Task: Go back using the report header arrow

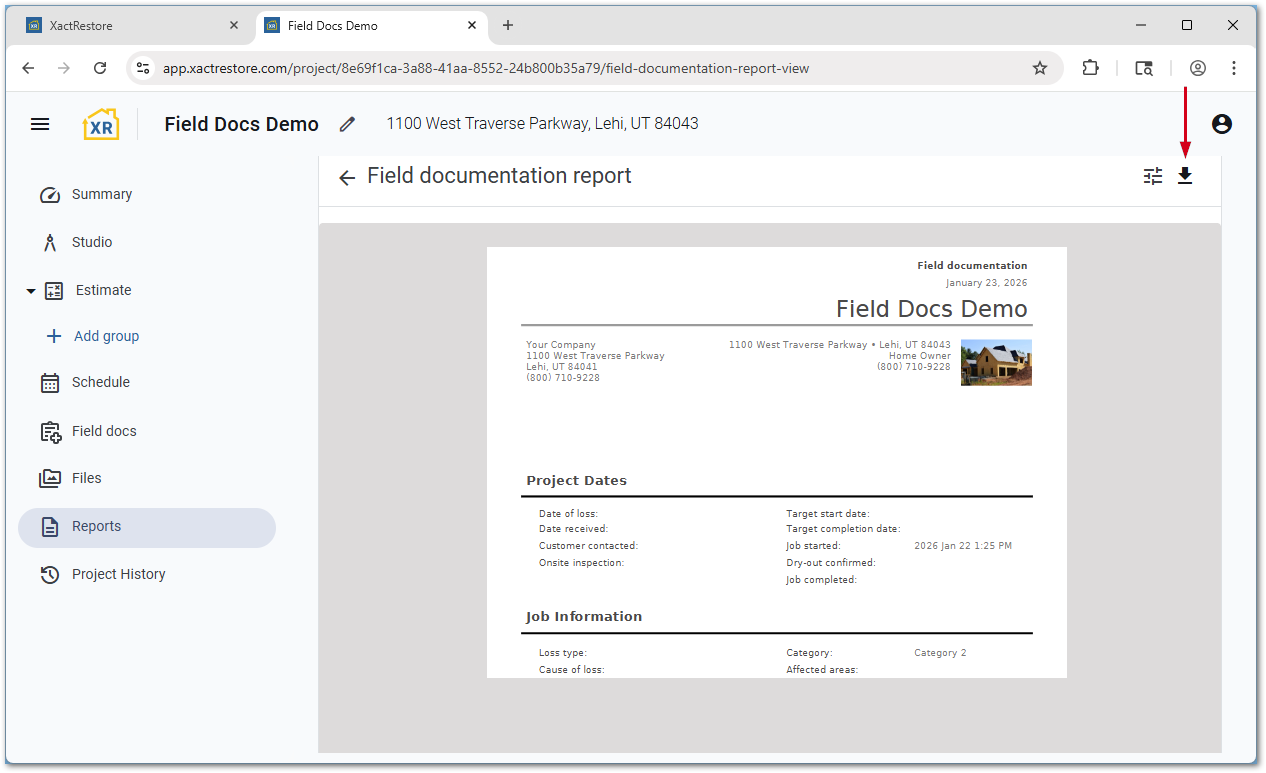Action: [346, 176]
